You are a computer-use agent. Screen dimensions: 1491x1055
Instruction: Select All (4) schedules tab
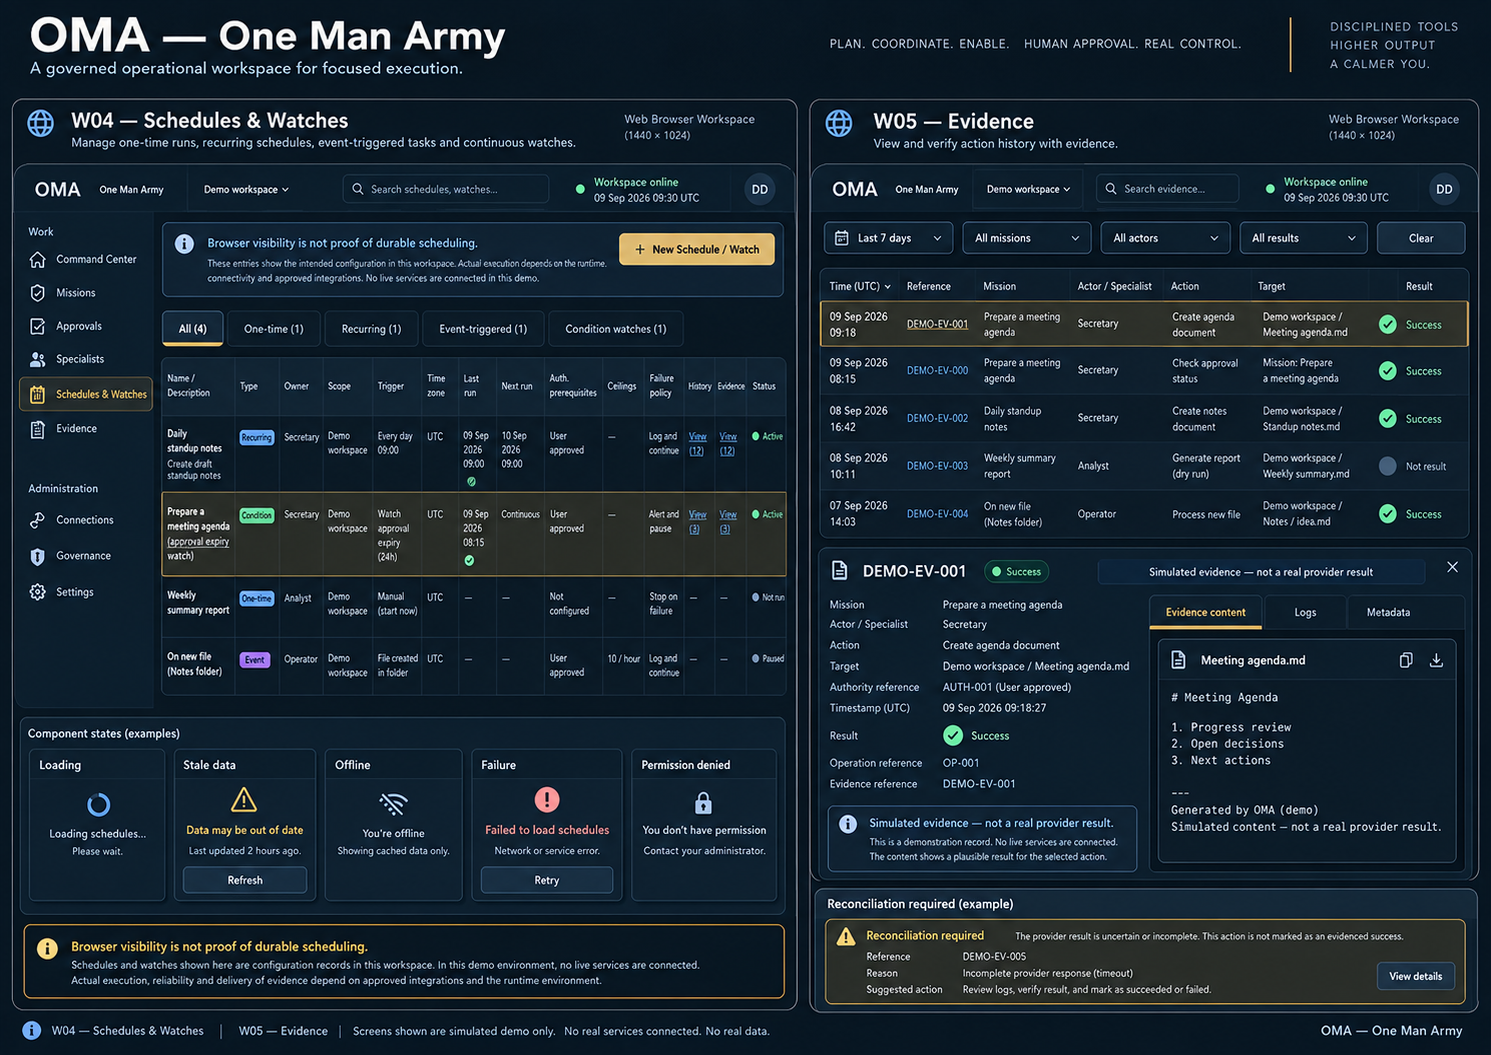pyautogui.click(x=193, y=329)
